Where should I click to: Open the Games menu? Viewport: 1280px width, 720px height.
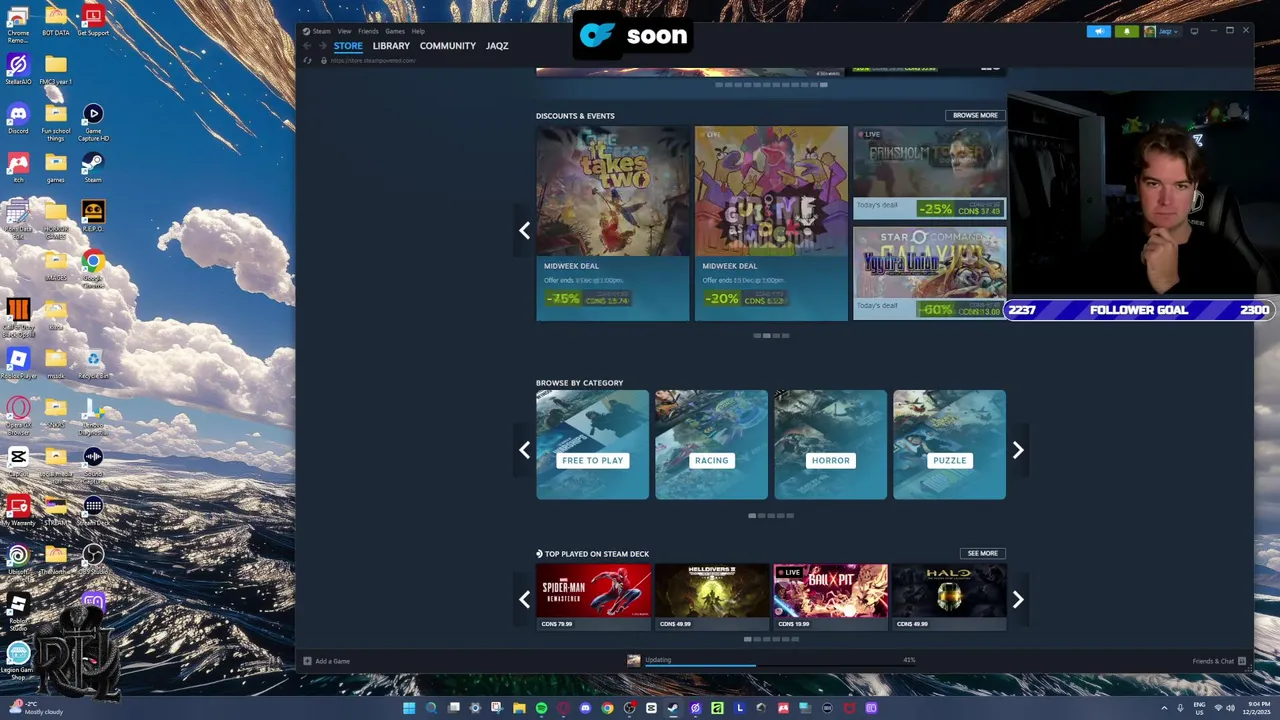pyautogui.click(x=395, y=31)
